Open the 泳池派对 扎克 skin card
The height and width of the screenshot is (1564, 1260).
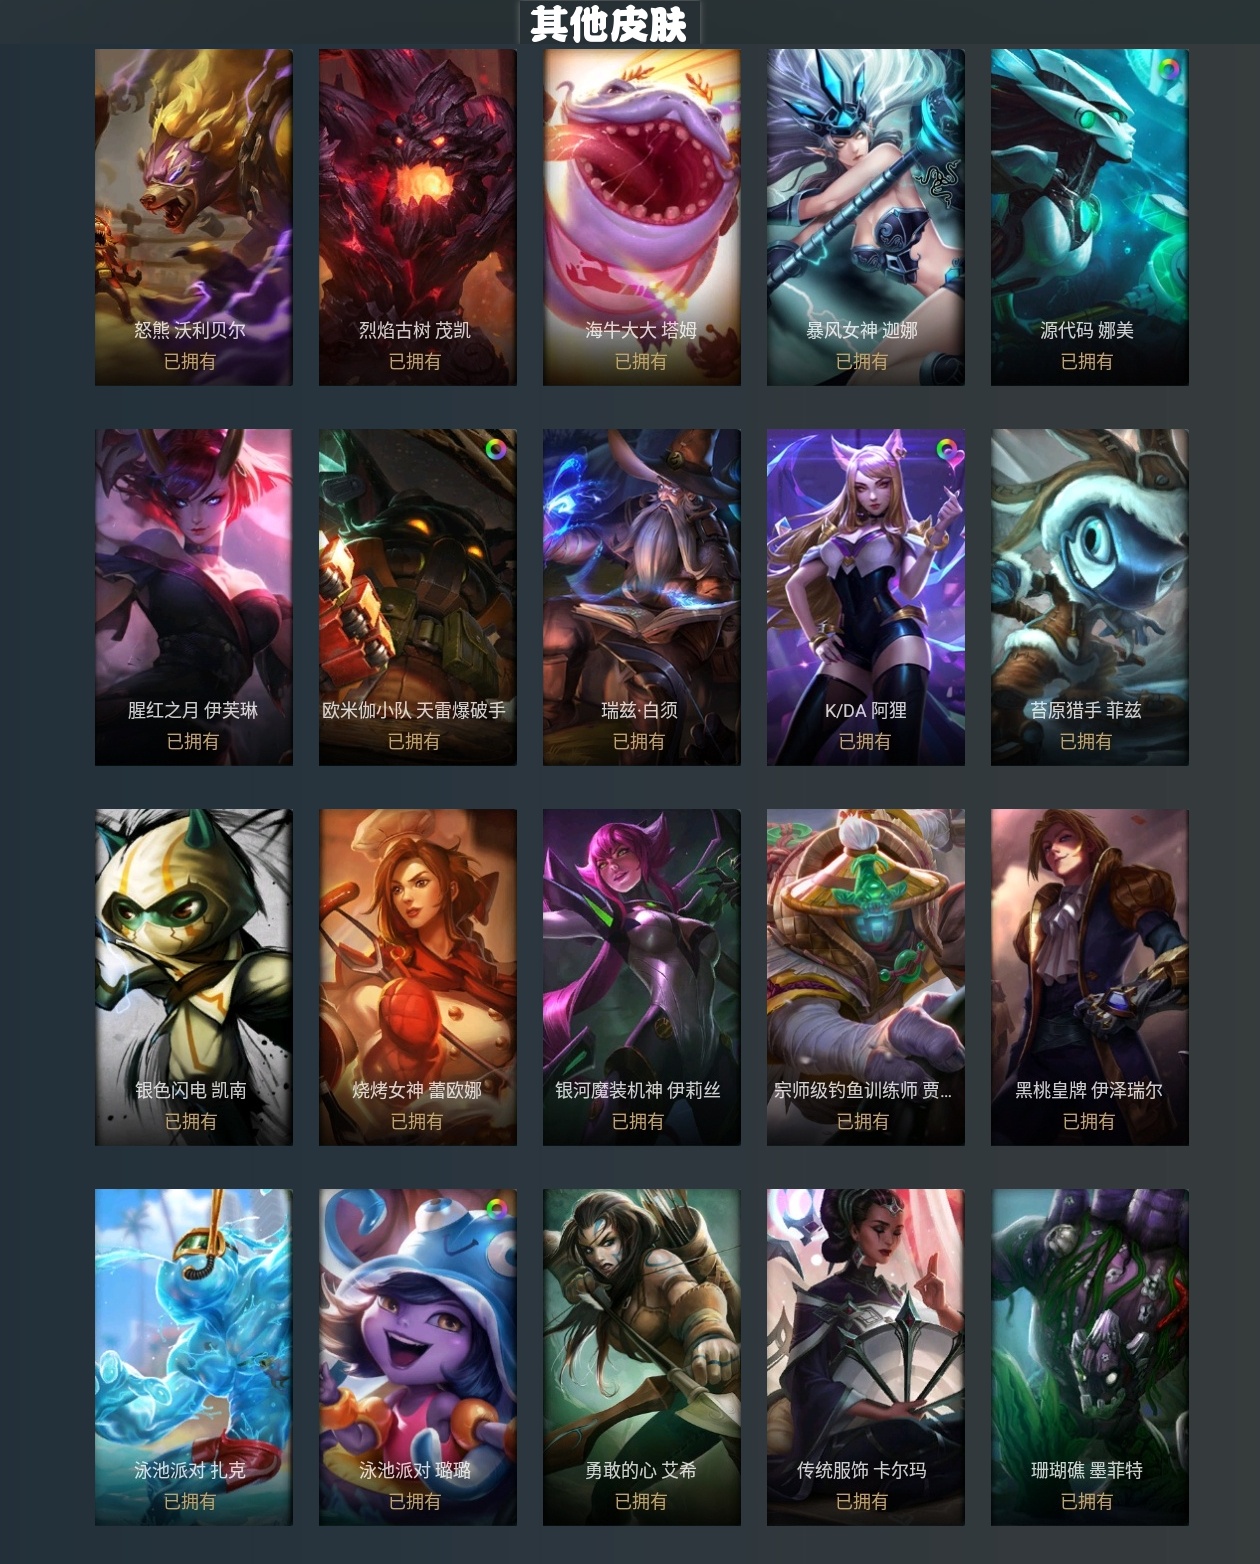point(194,1357)
